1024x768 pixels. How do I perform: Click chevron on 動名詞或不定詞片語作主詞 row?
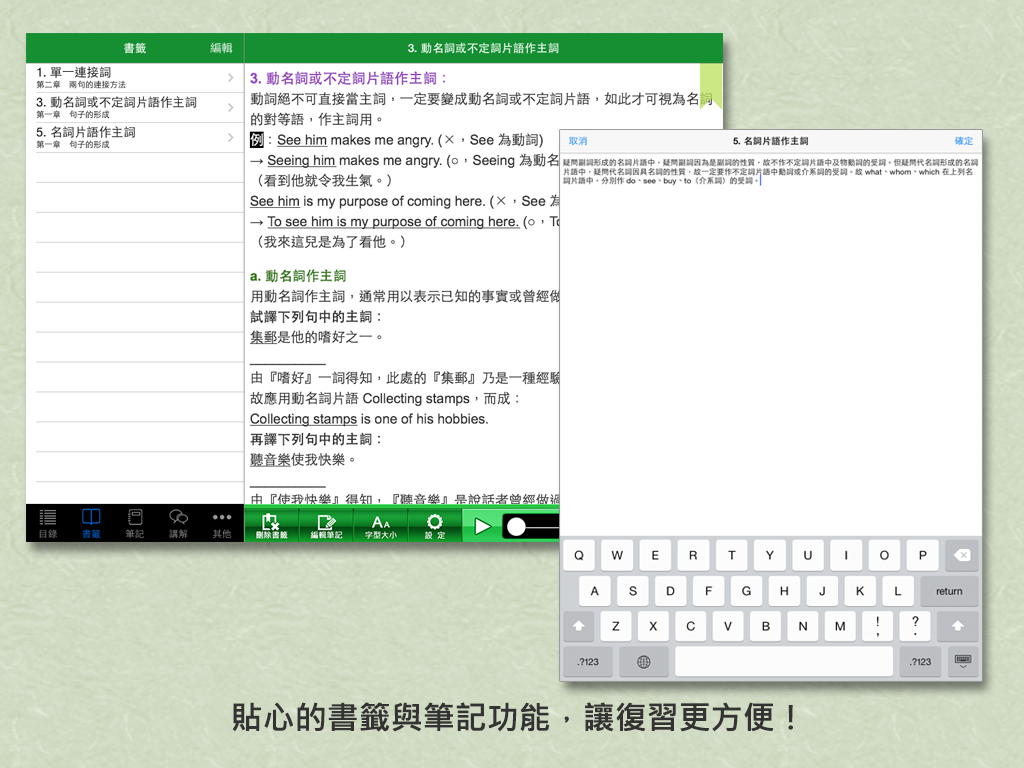click(x=231, y=107)
